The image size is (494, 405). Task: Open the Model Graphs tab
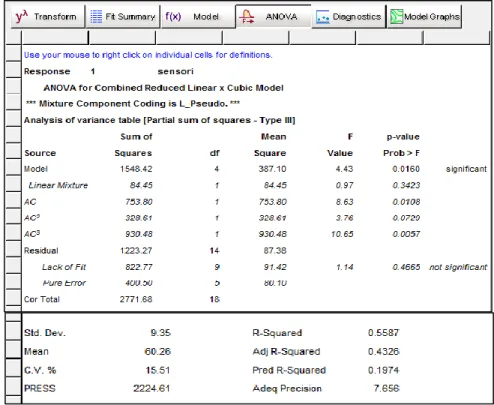[x=424, y=16]
